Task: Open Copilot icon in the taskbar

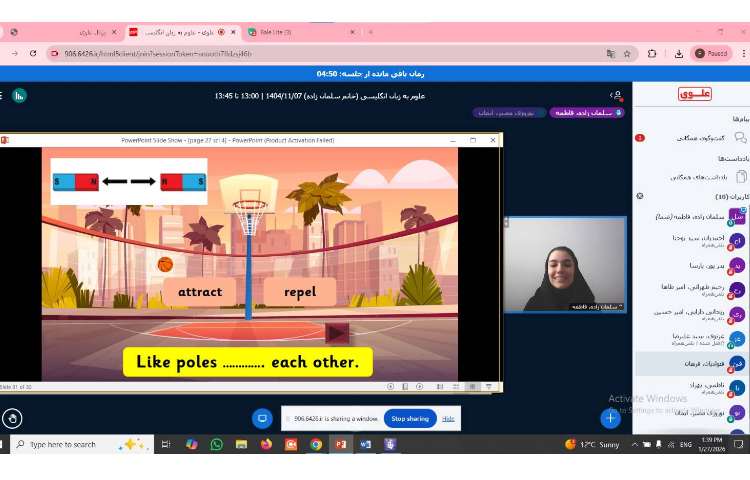Action: [x=192, y=445]
